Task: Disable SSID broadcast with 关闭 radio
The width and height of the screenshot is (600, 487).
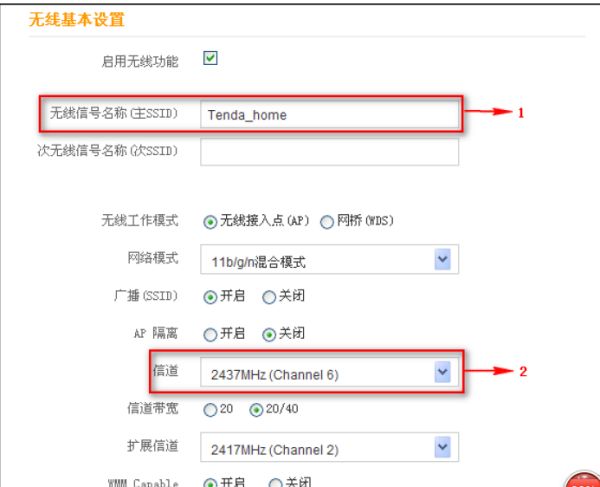Action: pos(269,296)
